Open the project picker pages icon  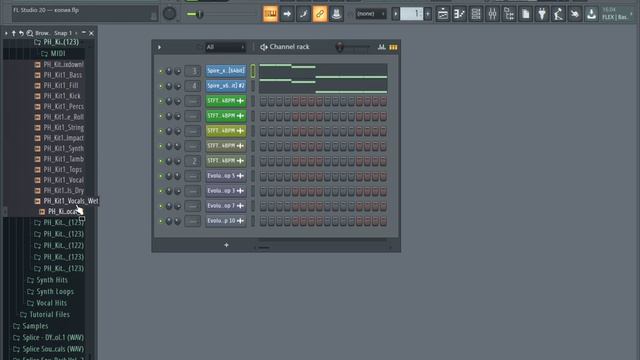coord(525,14)
